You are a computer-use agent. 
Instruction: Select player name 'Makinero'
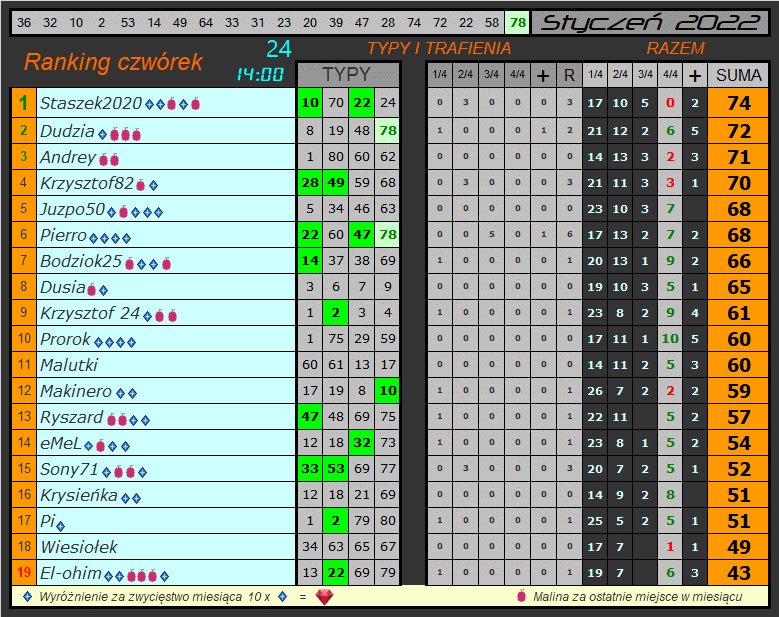pos(76,391)
